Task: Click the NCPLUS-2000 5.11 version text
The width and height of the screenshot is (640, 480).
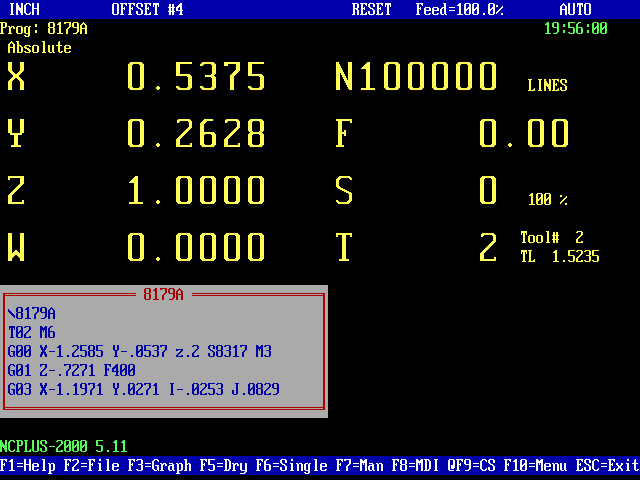Action: point(64,446)
